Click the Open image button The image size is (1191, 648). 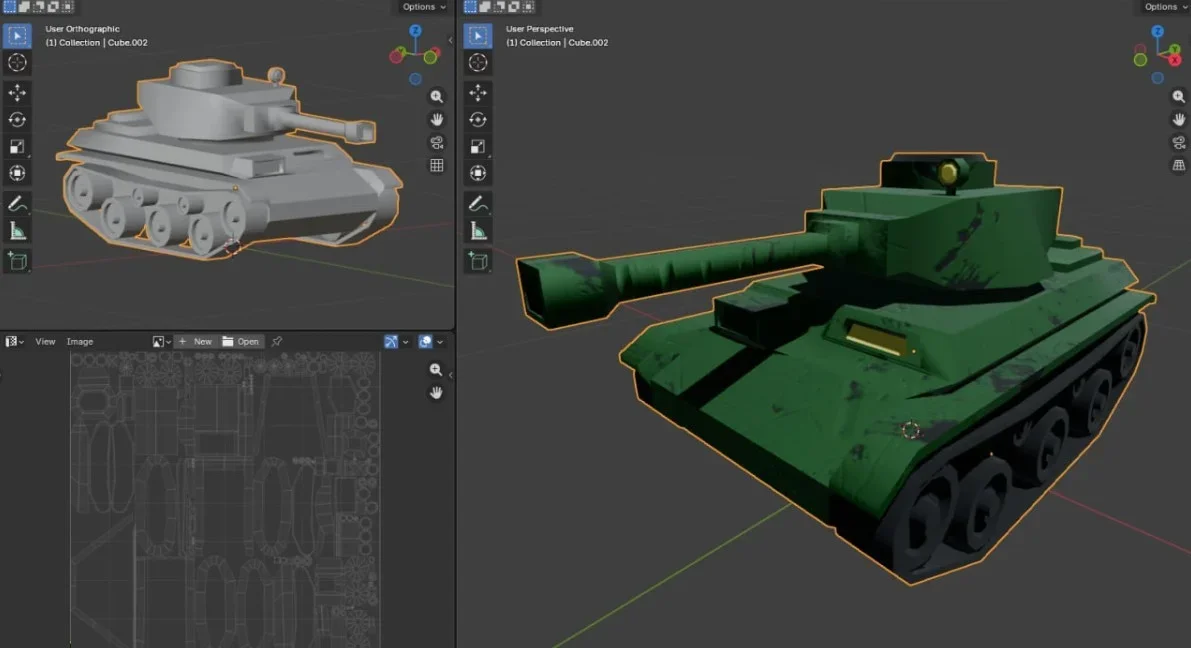click(x=241, y=342)
